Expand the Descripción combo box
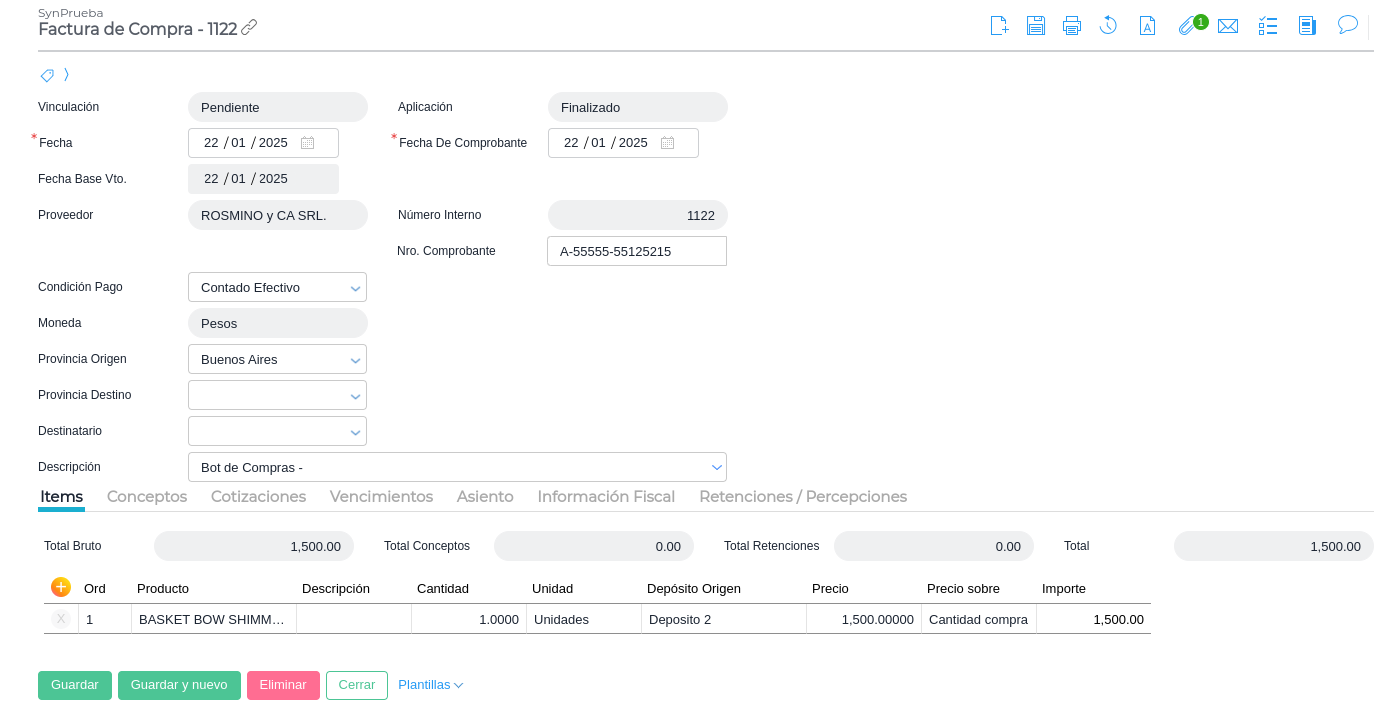The width and height of the screenshot is (1374, 714). coord(716,467)
